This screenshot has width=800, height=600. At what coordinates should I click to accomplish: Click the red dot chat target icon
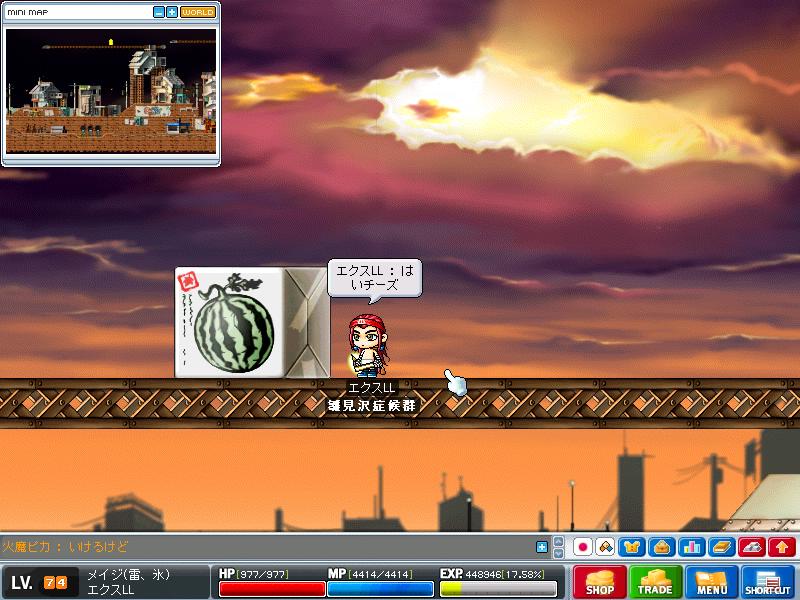[582, 547]
